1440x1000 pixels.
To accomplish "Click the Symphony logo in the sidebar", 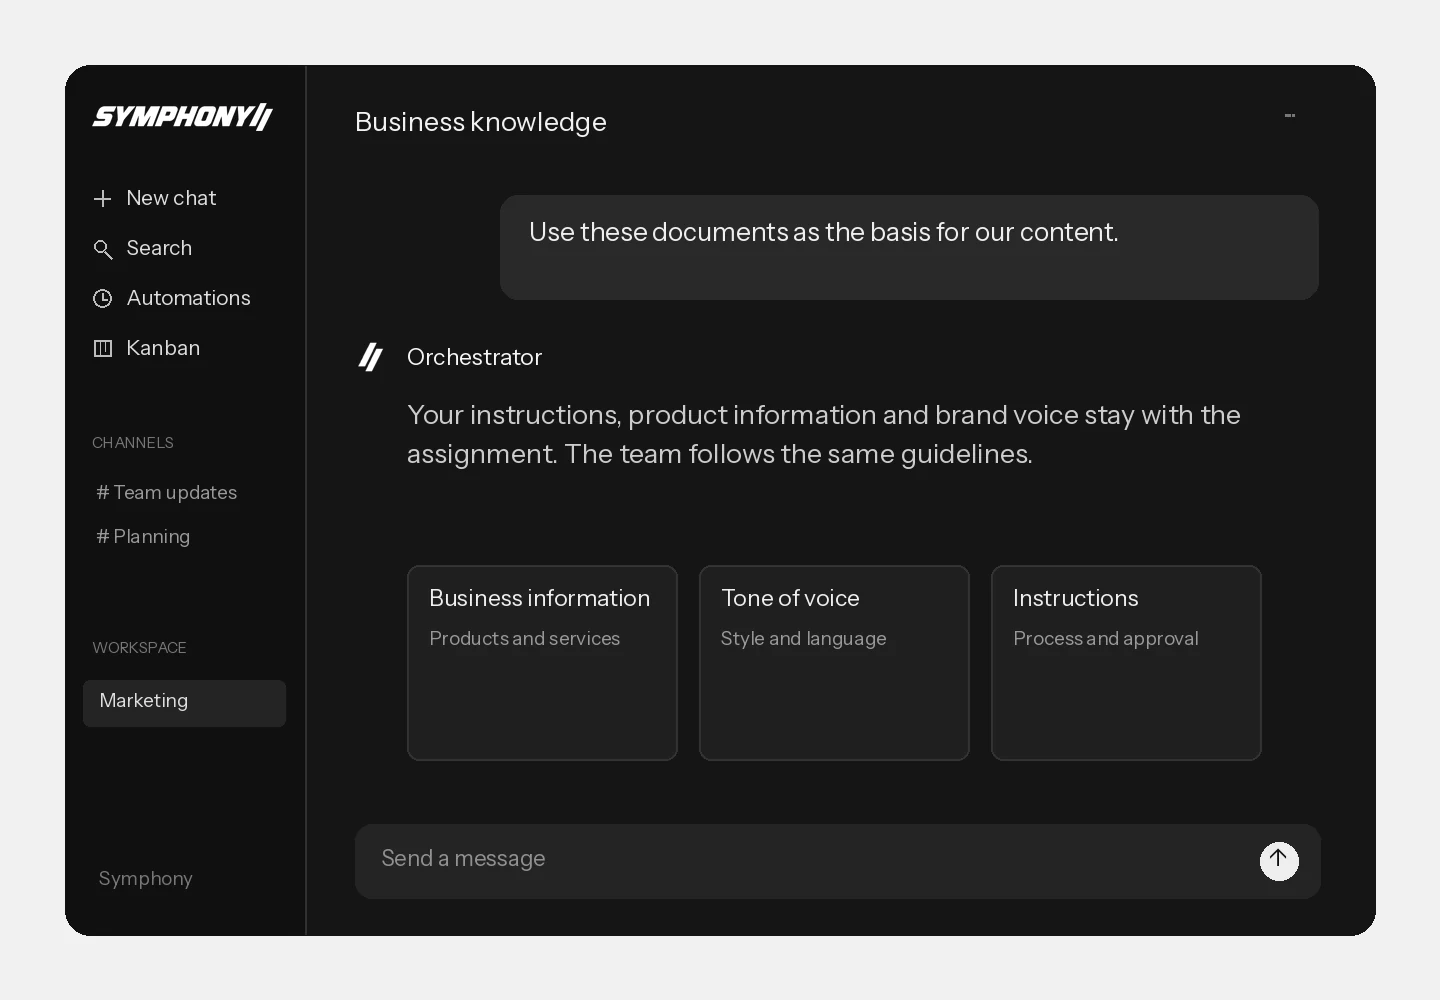I will [x=182, y=117].
